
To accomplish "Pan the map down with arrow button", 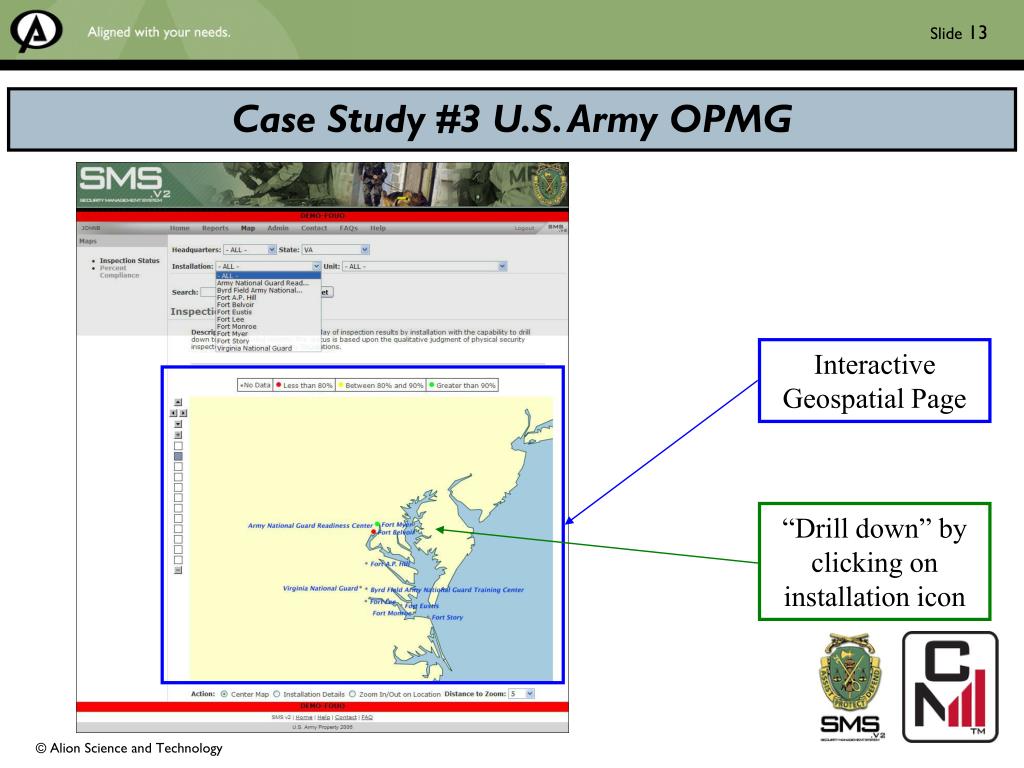I will point(178,424).
